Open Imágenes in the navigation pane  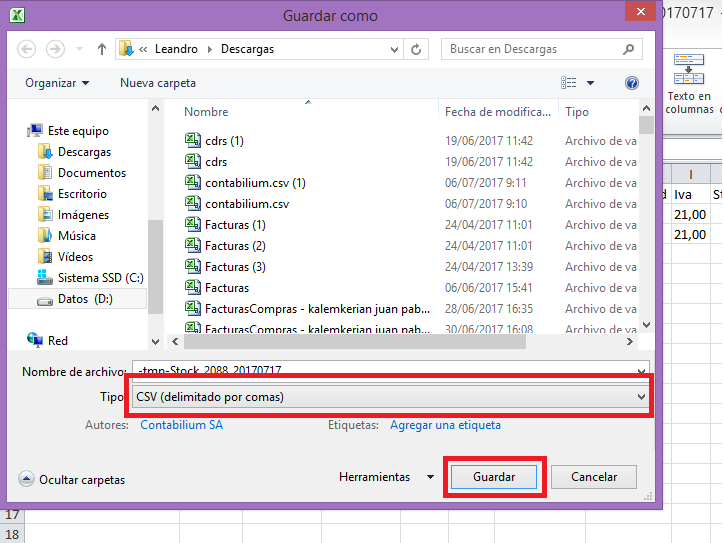pos(83,215)
